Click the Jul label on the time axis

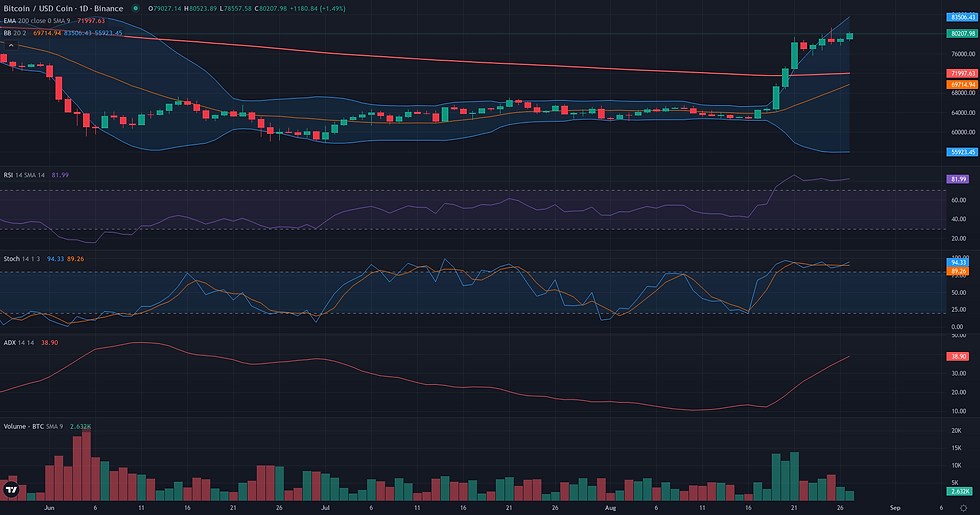(x=325, y=508)
